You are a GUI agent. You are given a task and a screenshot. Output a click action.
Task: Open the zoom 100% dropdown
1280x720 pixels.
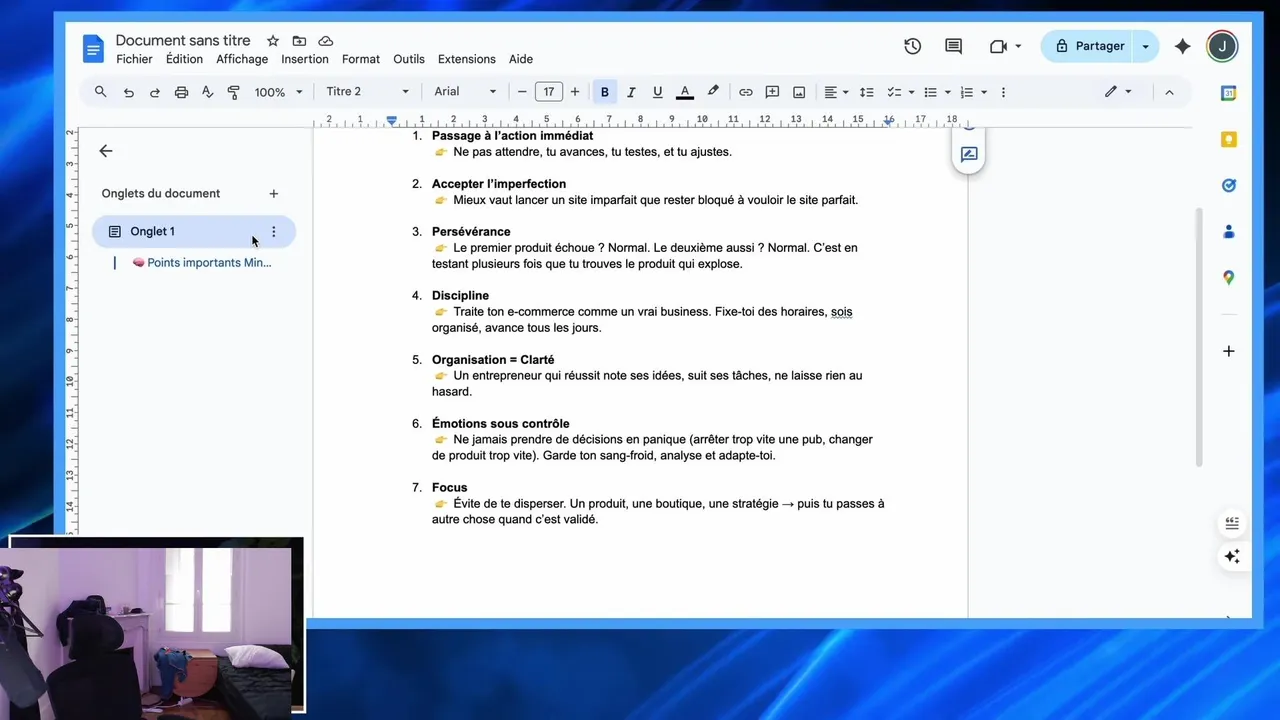278,92
